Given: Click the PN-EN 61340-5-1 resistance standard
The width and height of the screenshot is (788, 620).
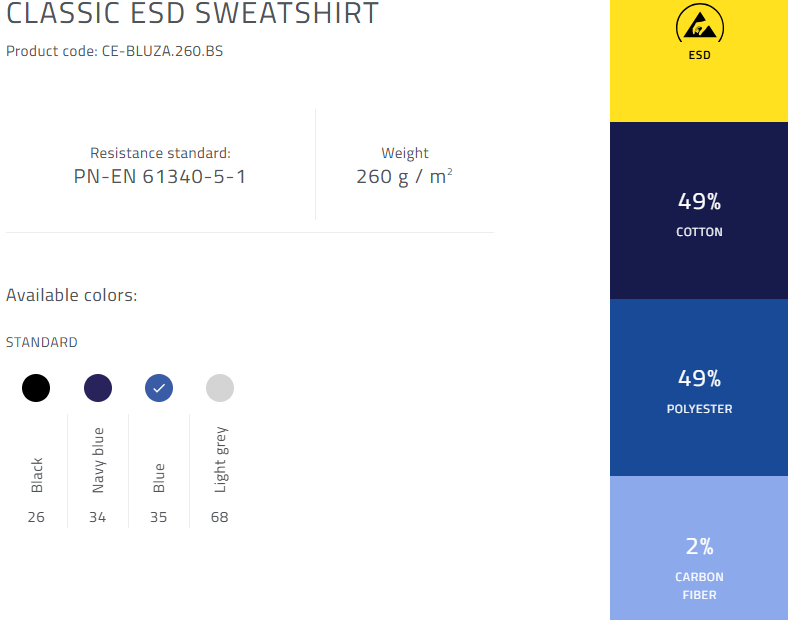Looking at the screenshot, I should [160, 177].
